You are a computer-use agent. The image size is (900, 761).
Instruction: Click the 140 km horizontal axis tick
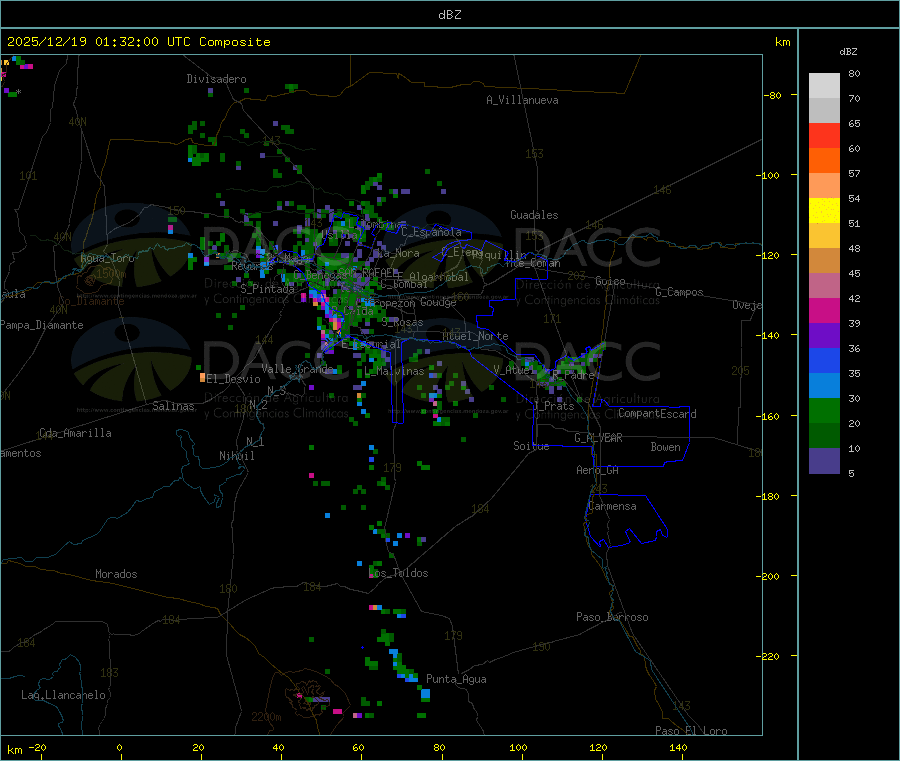678,748
